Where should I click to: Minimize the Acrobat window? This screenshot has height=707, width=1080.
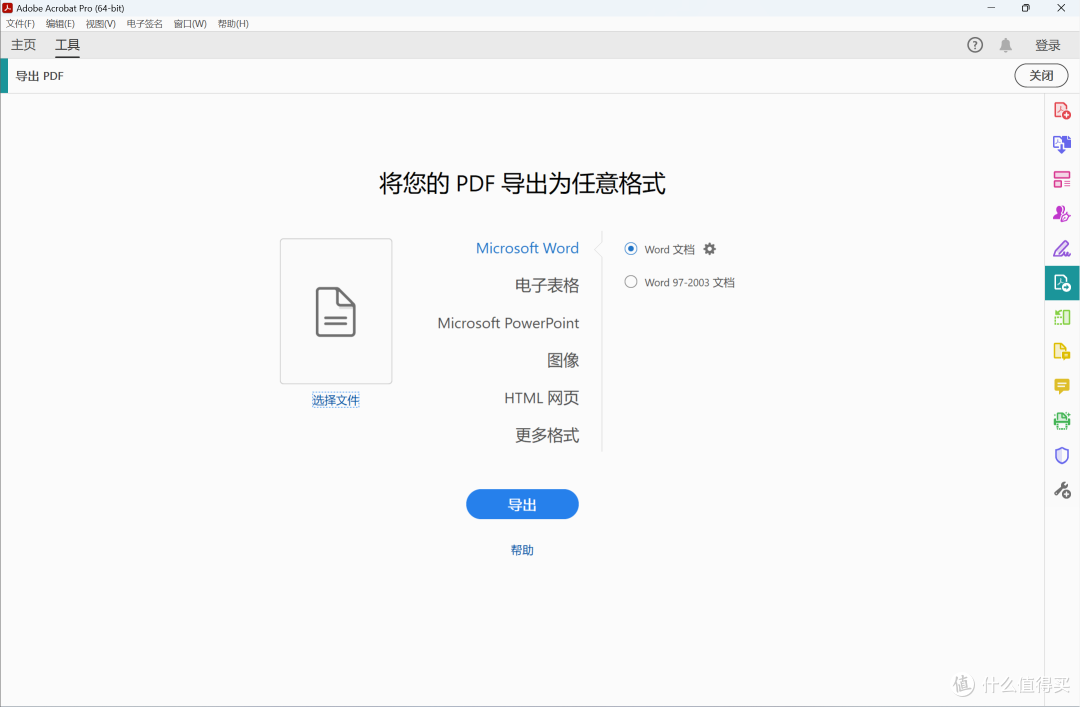[x=991, y=8]
